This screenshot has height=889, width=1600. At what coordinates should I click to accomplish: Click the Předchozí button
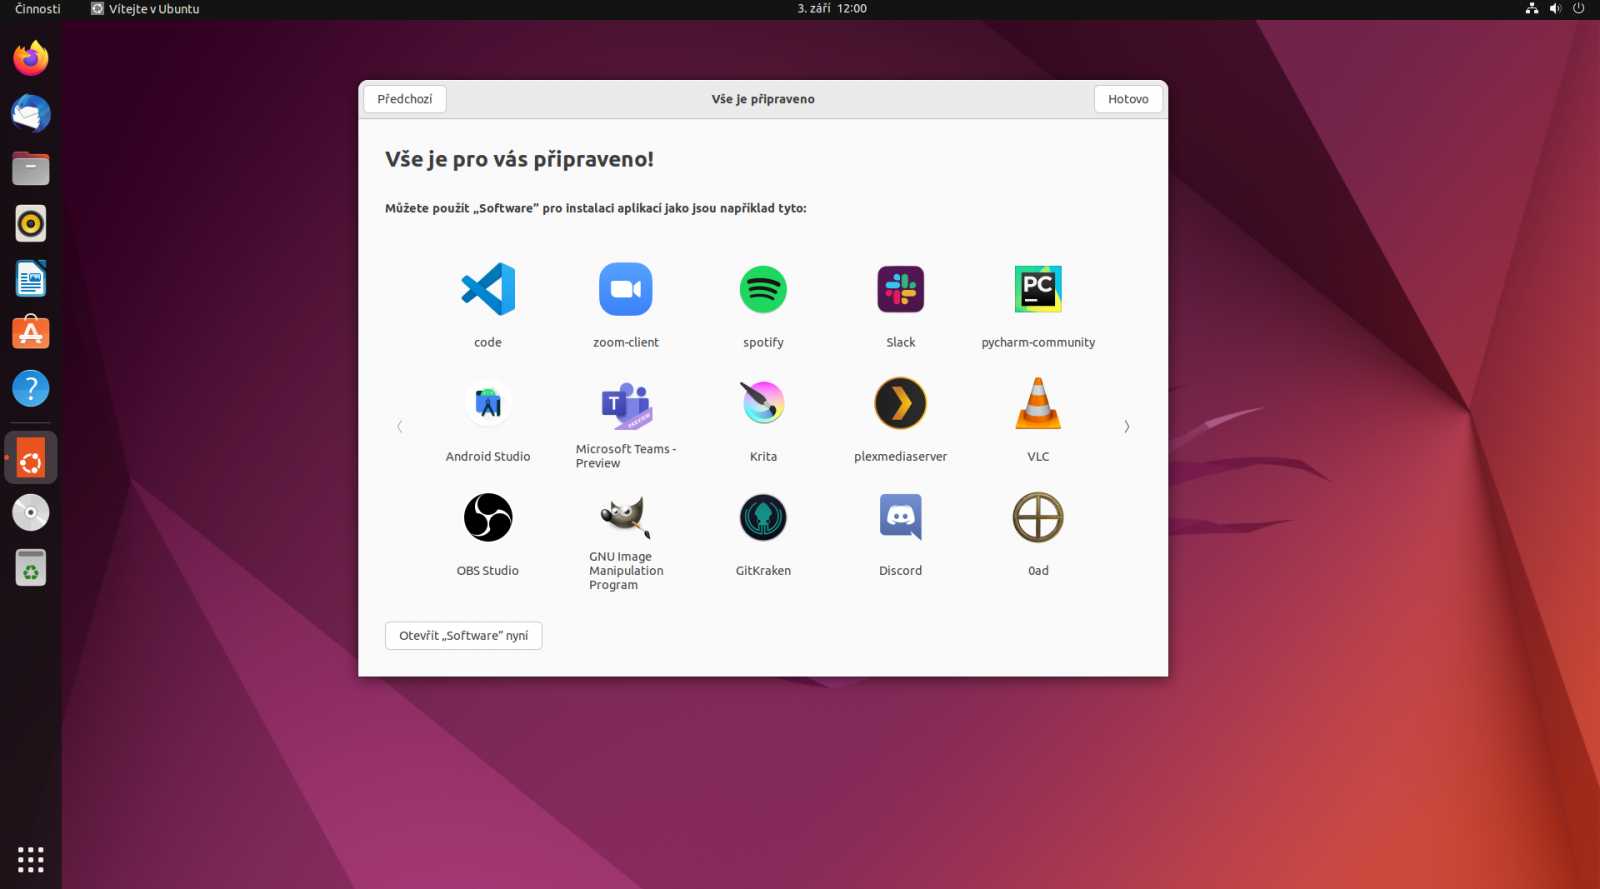[405, 99]
